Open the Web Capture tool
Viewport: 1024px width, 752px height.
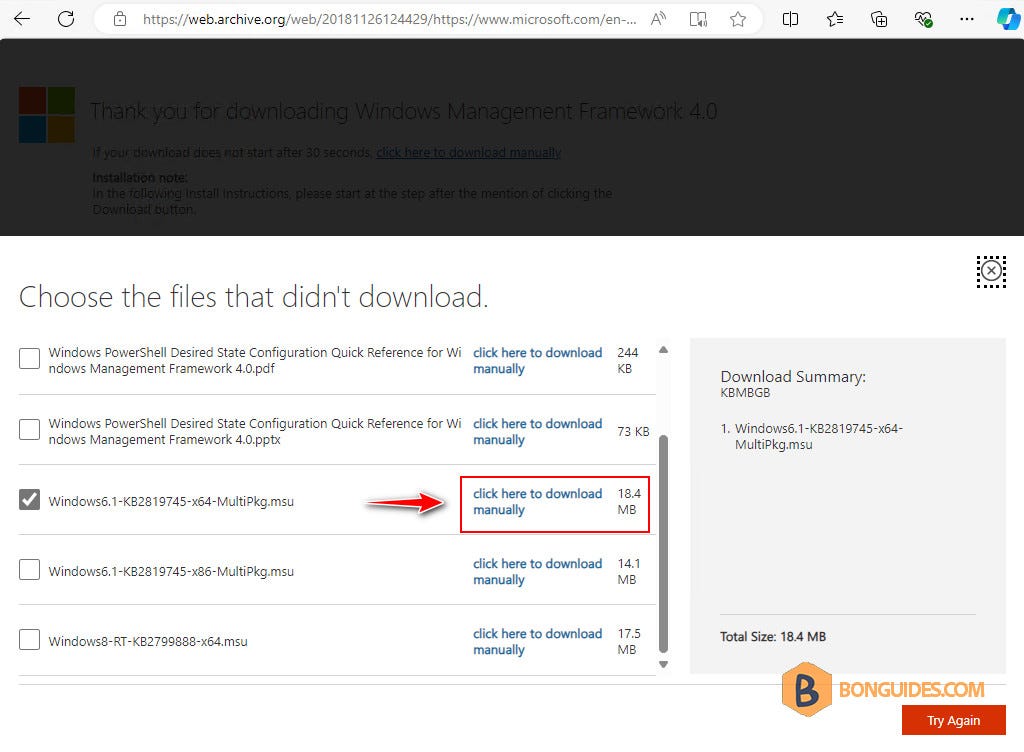click(x=698, y=18)
